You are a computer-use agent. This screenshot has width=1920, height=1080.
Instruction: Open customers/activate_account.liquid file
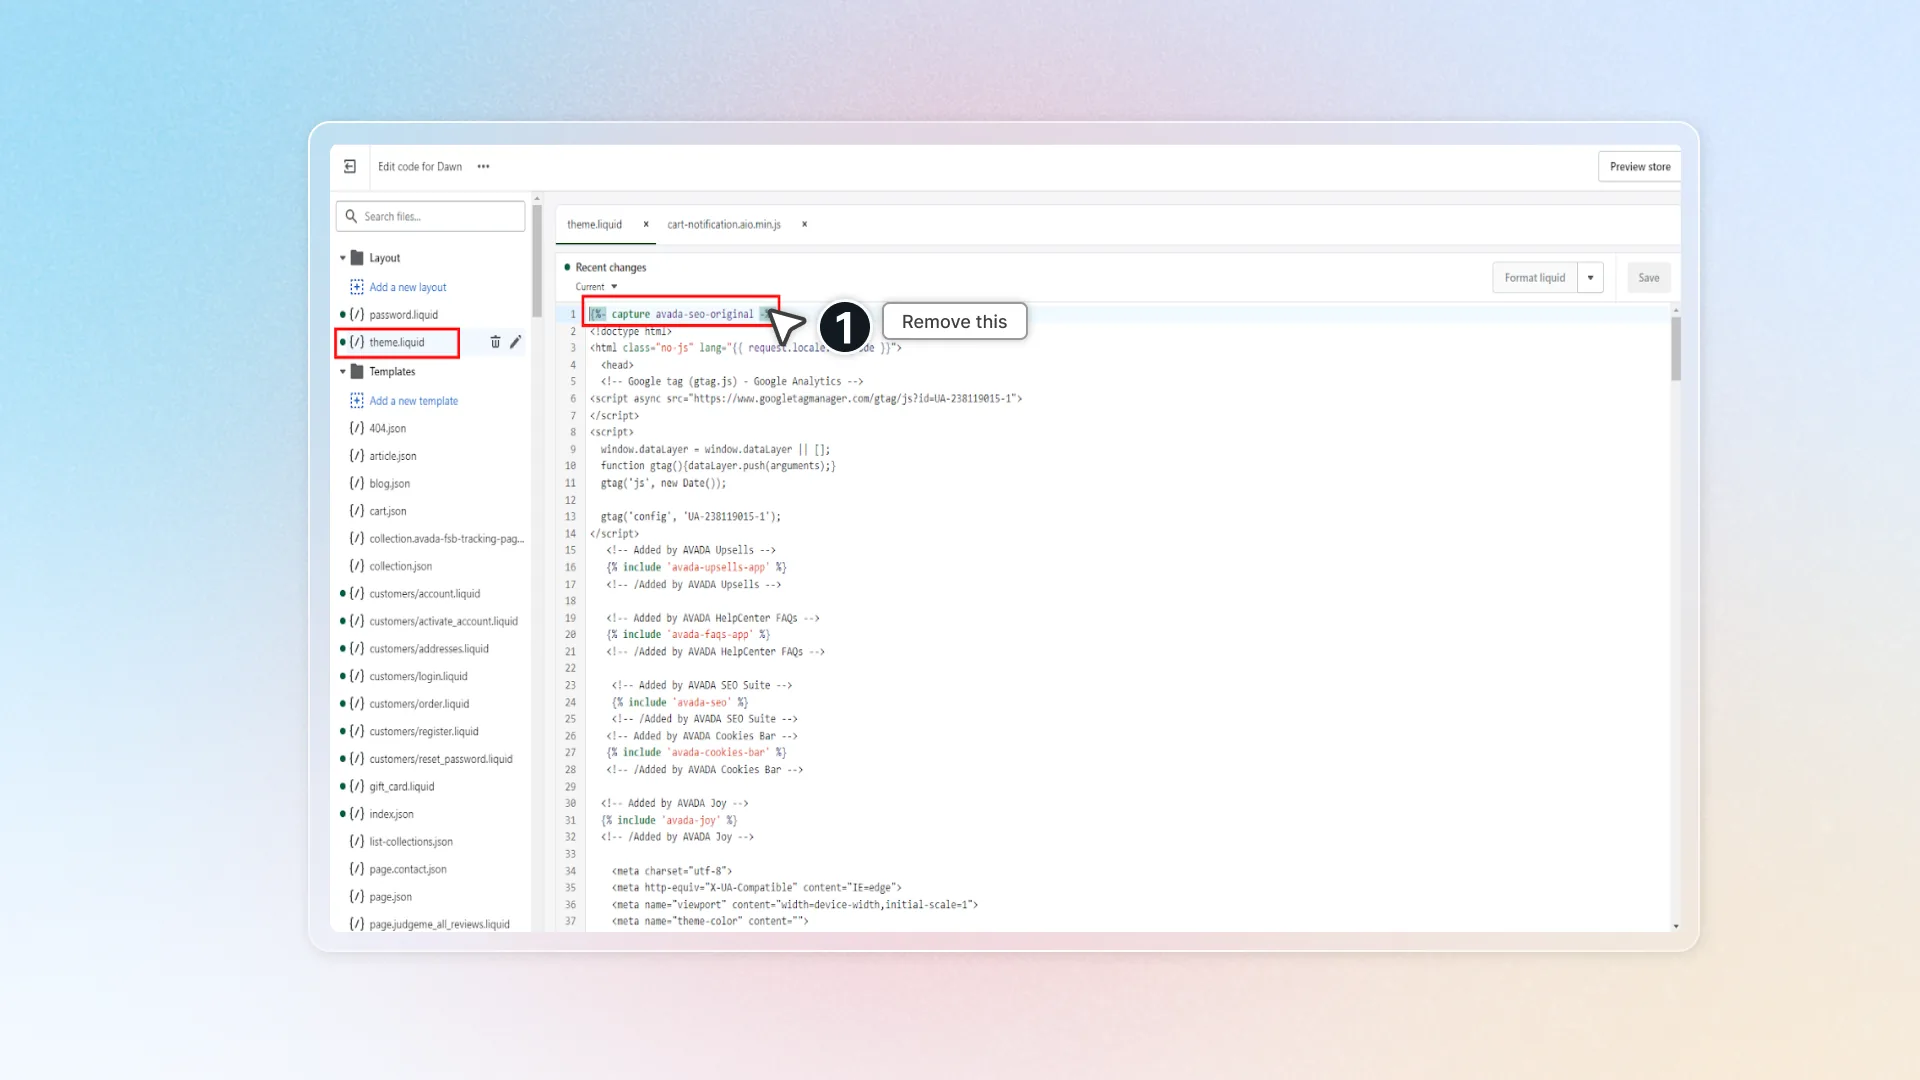(x=444, y=622)
